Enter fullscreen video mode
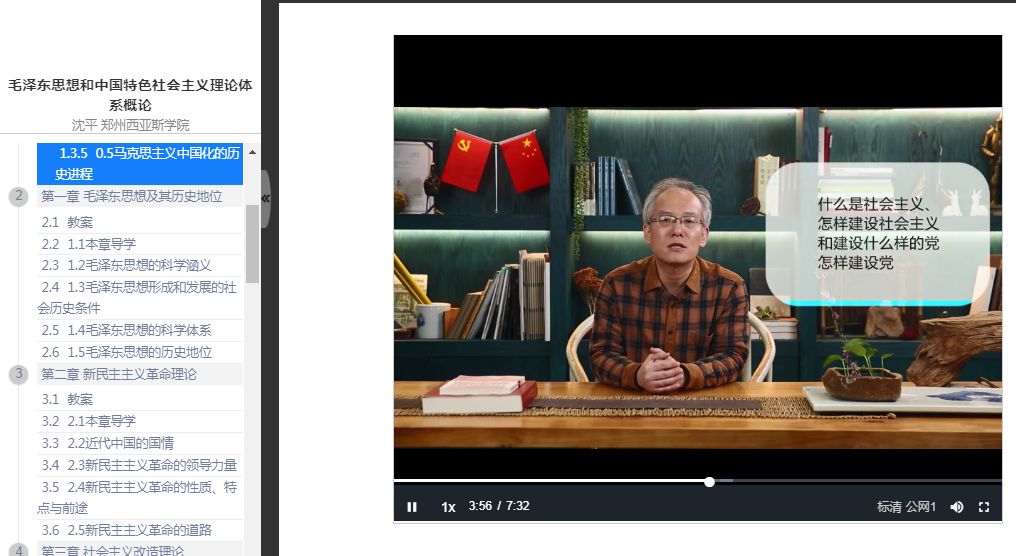This screenshot has width=1016, height=556. point(984,507)
